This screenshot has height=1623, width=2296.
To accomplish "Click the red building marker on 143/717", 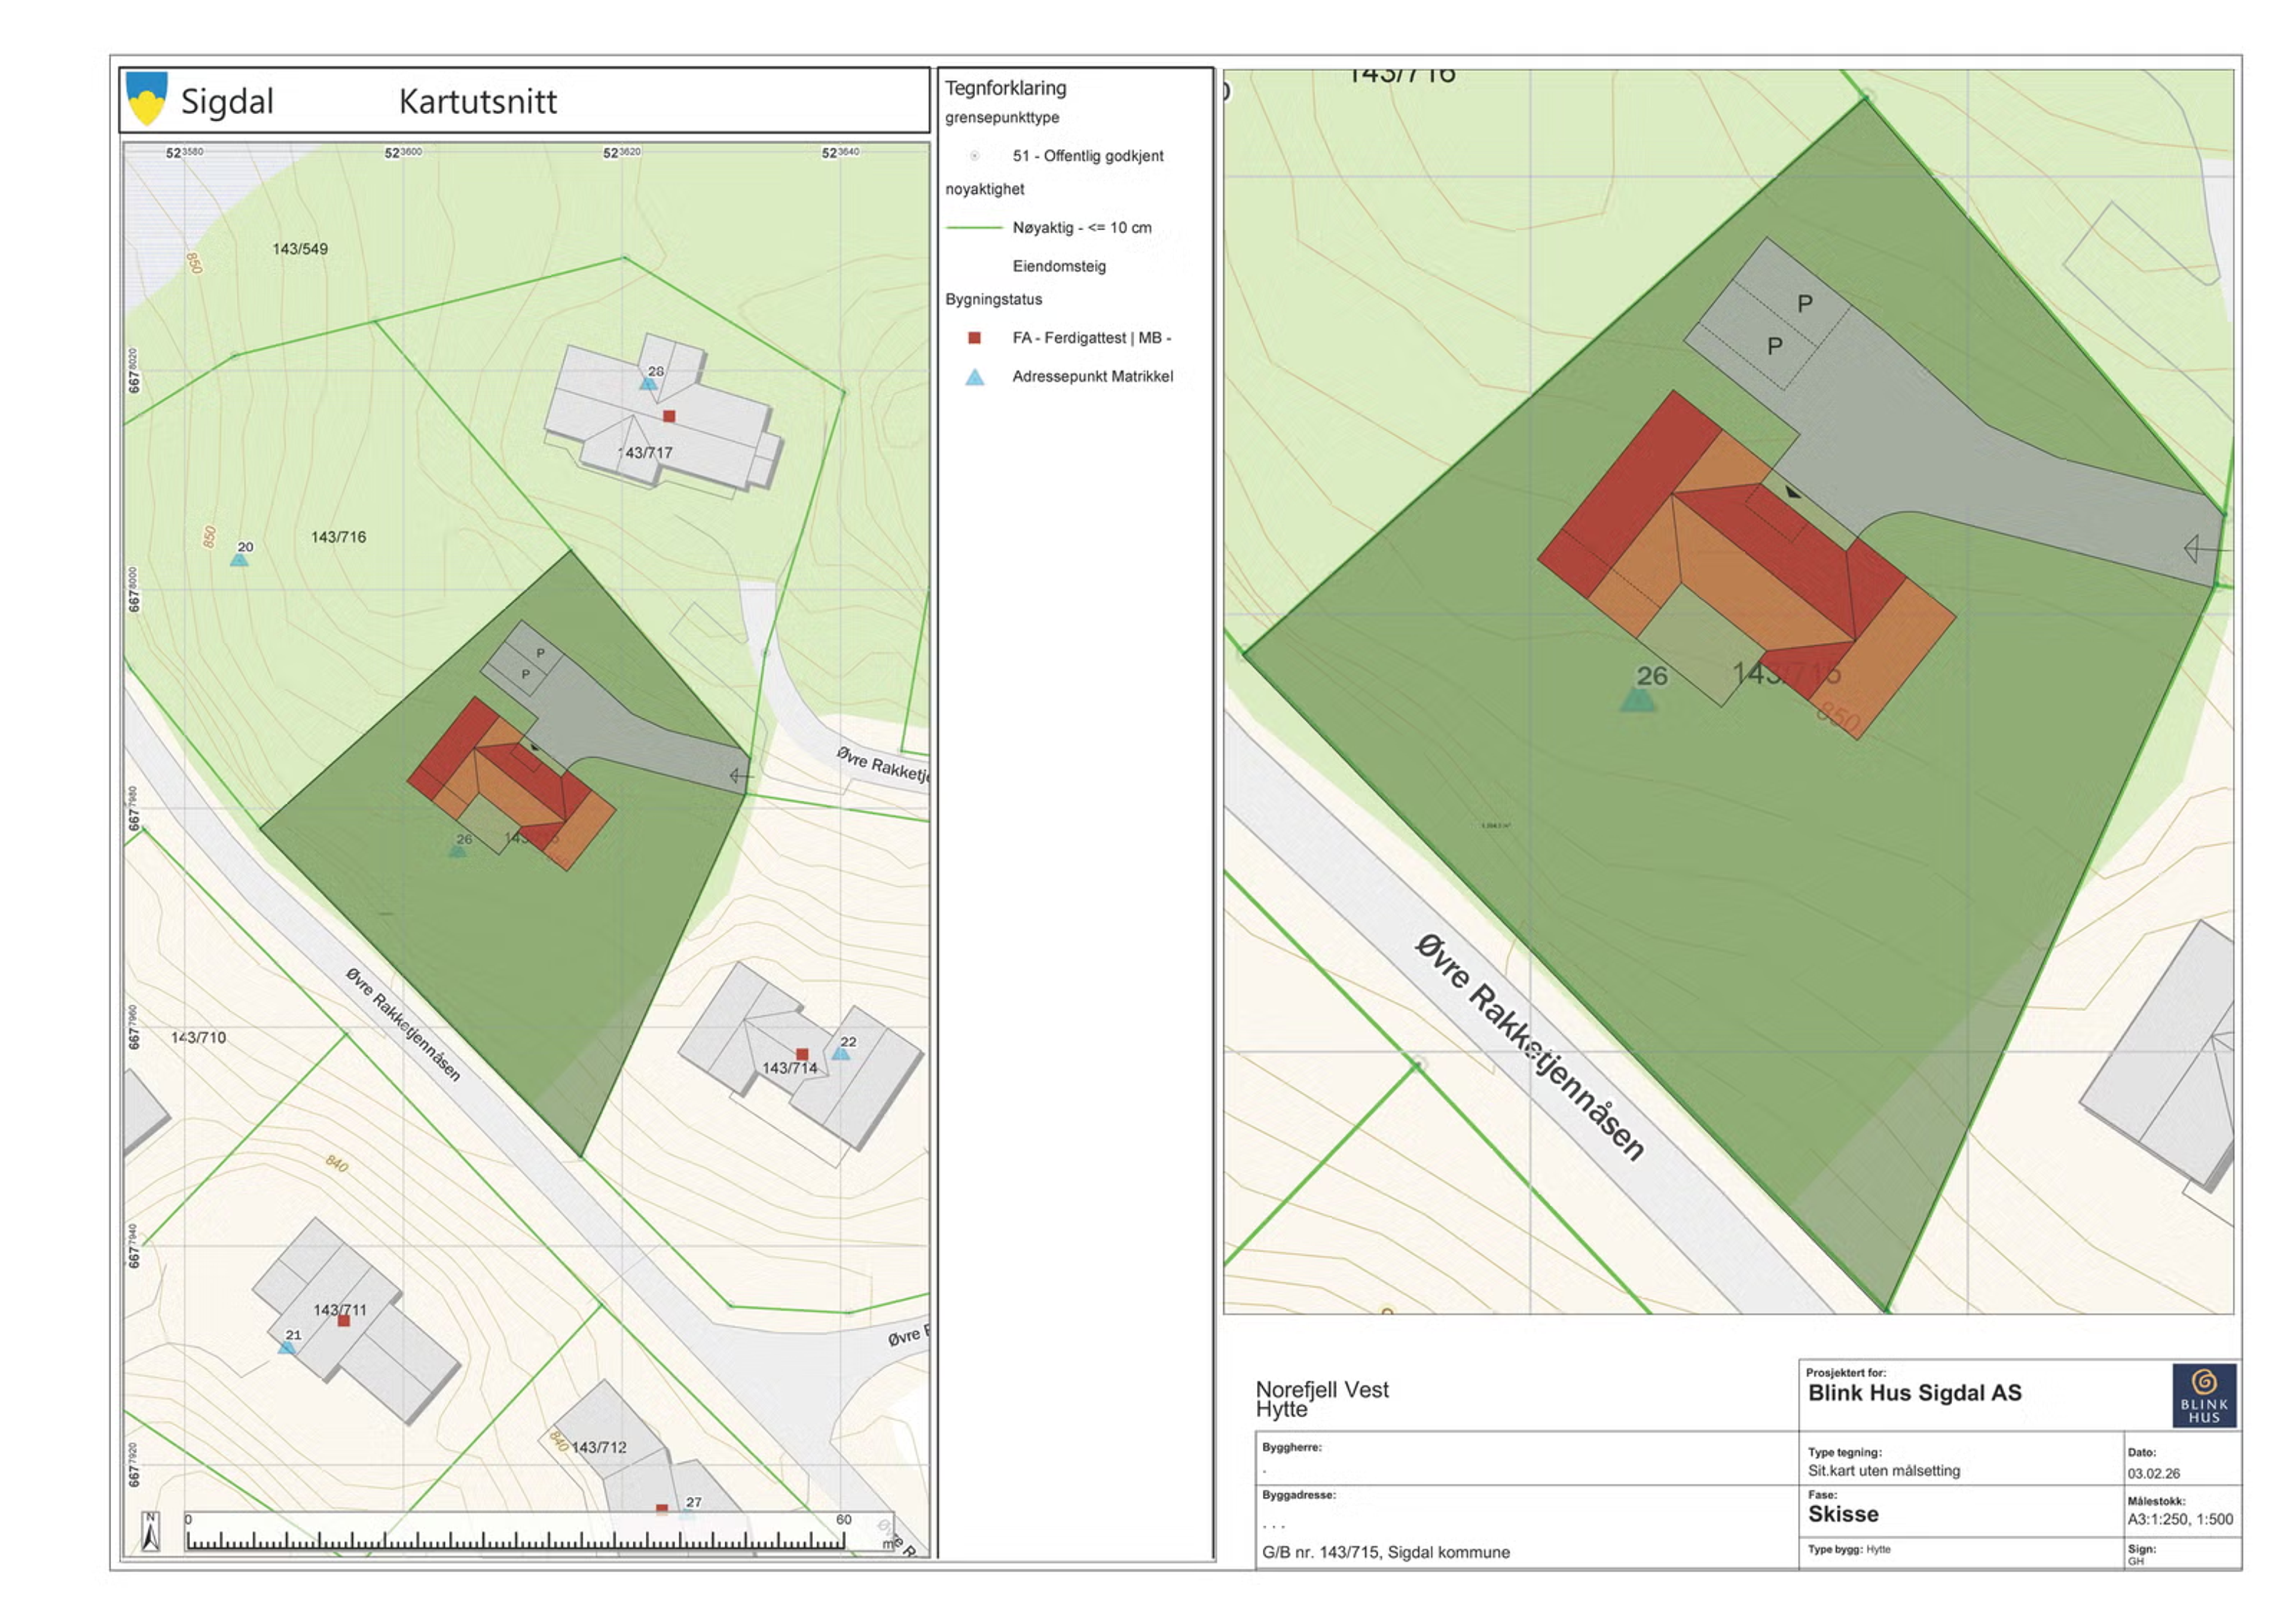I will point(669,416).
